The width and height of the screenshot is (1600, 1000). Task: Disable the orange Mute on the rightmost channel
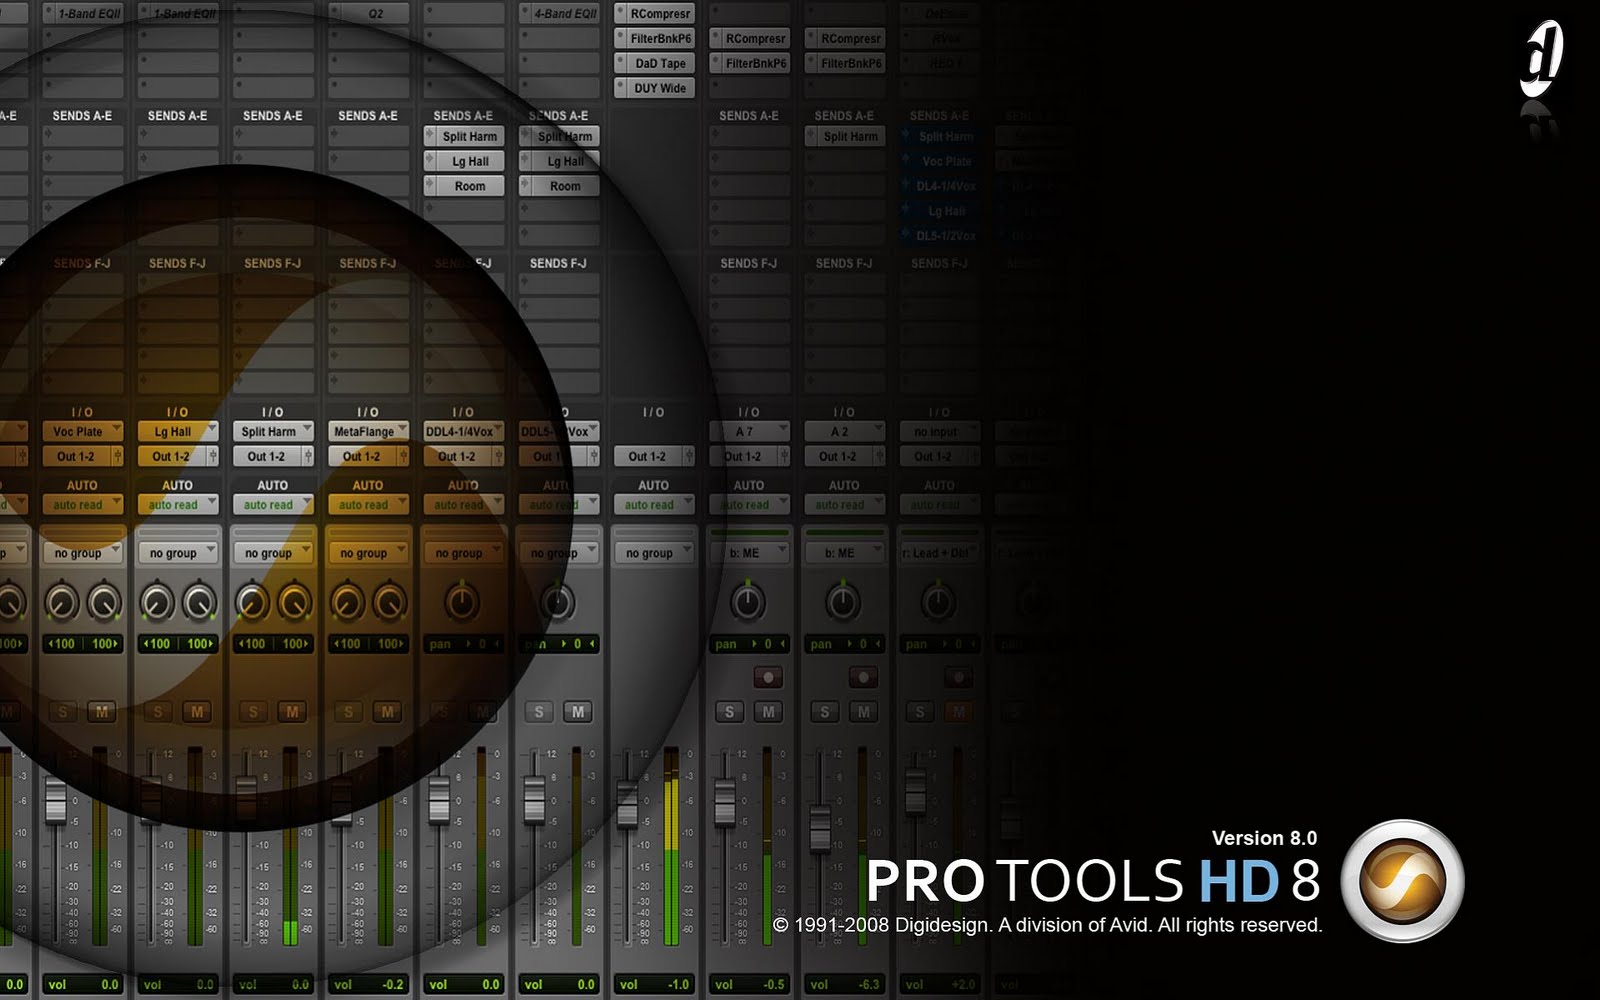pyautogui.click(x=957, y=712)
